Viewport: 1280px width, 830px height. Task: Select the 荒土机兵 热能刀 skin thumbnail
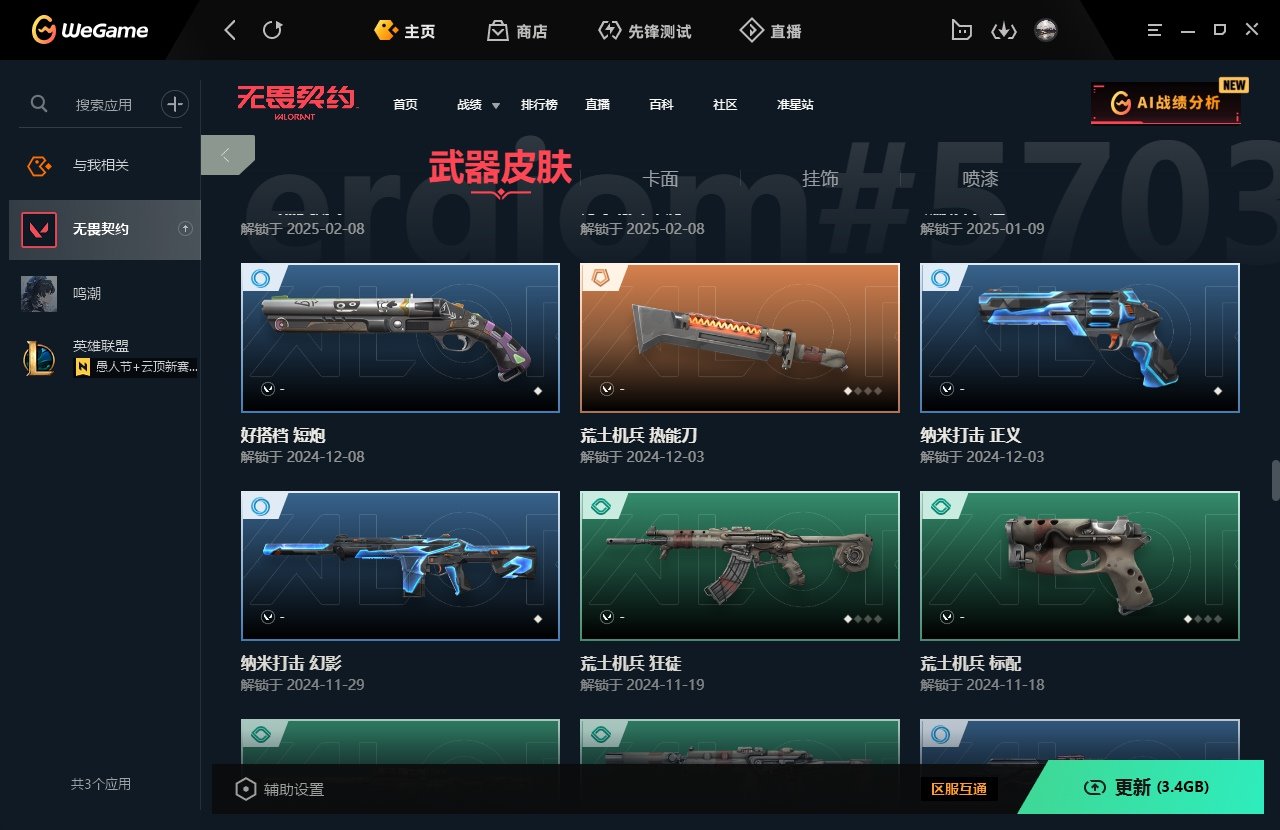click(740, 338)
